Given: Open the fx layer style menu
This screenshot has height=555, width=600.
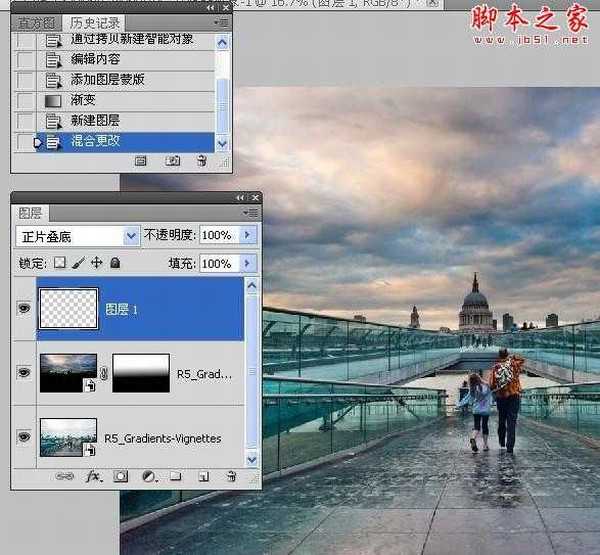Looking at the screenshot, I should (95, 477).
